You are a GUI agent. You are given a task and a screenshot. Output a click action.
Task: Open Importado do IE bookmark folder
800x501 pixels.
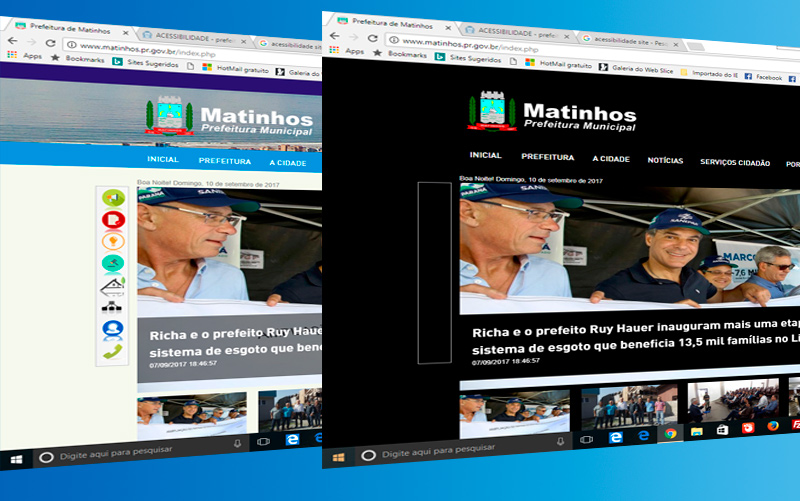(x=710, y=73)
